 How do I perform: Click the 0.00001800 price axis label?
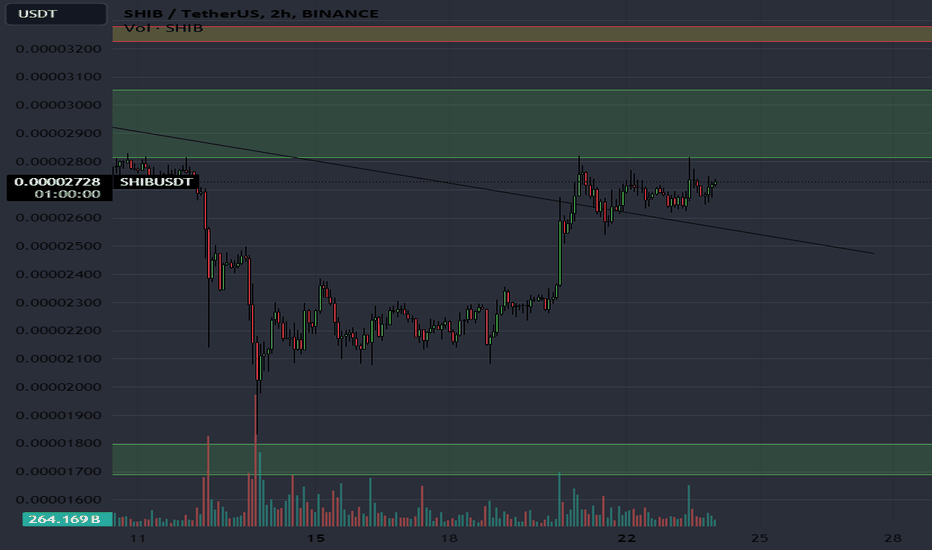pos(58,443)
